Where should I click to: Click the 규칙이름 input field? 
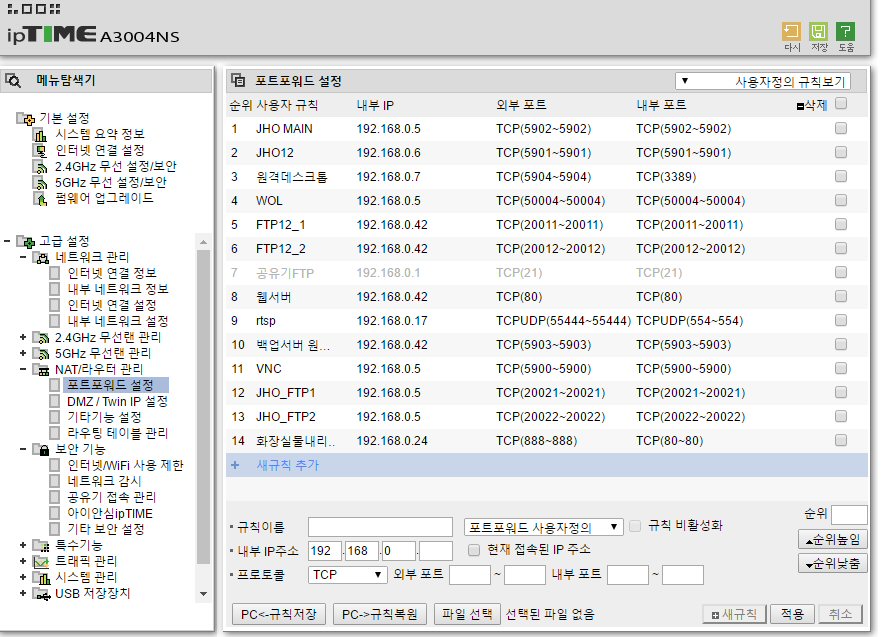(380, 527)
